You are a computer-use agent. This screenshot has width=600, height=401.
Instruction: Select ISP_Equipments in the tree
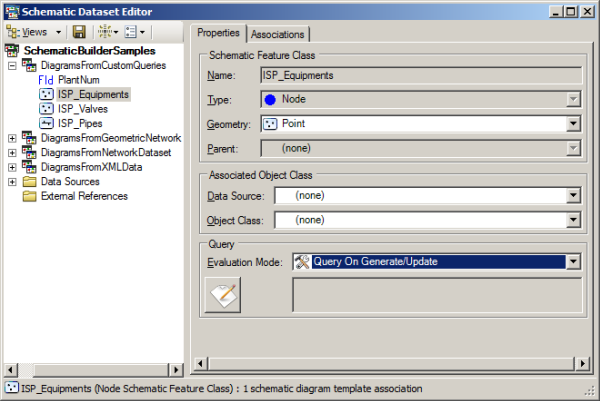[x=93, y=95]
